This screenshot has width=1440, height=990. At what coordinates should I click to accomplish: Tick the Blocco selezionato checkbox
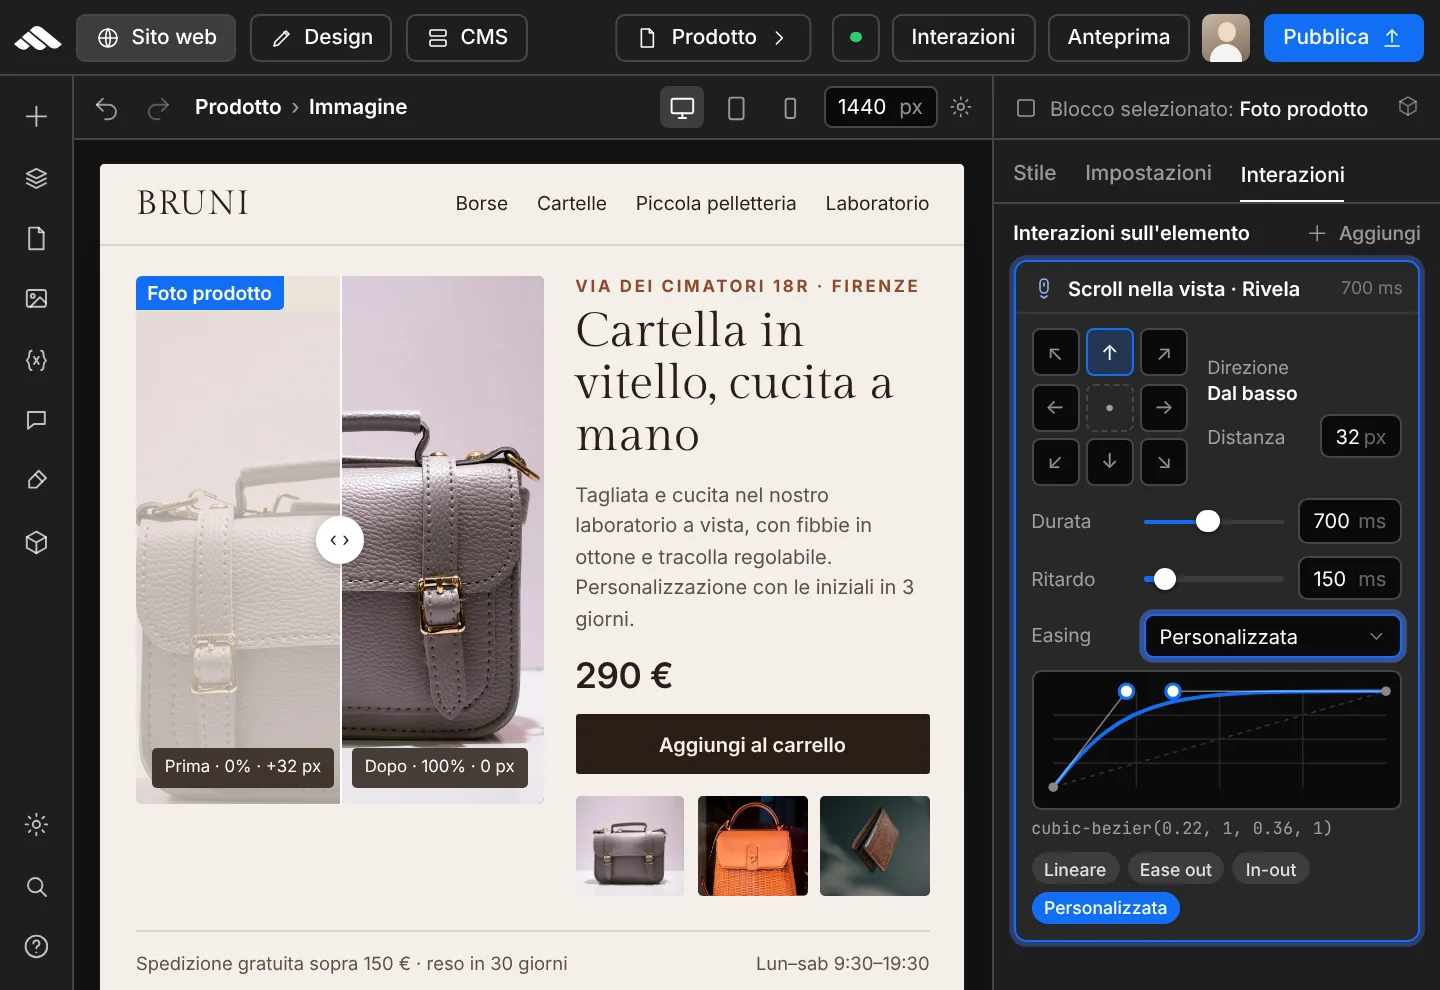(x=1026, y=108)
